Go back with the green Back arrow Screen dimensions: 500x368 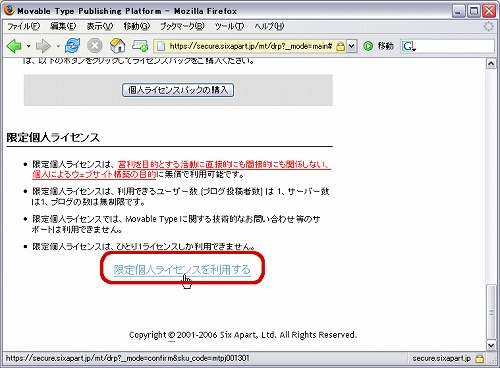14,46
